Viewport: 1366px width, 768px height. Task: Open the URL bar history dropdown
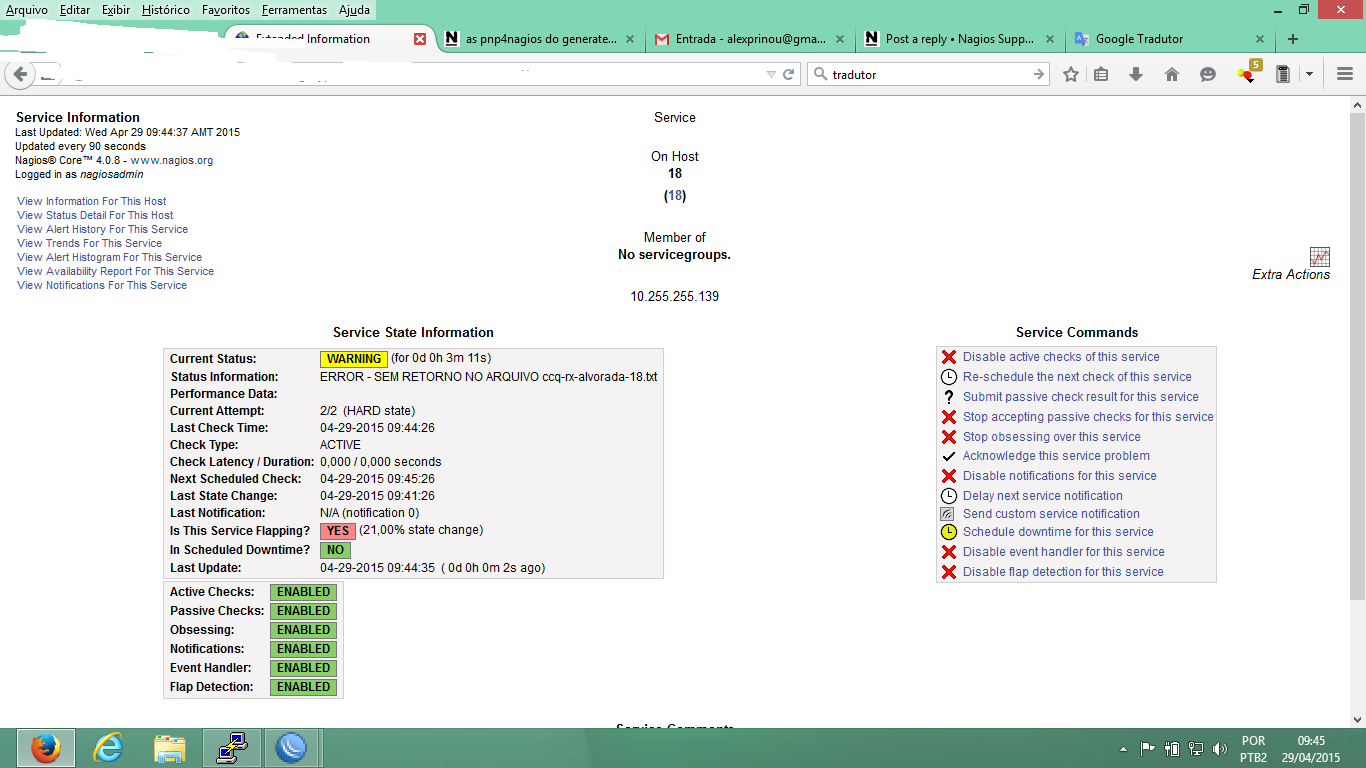click(x=771, y=74)
